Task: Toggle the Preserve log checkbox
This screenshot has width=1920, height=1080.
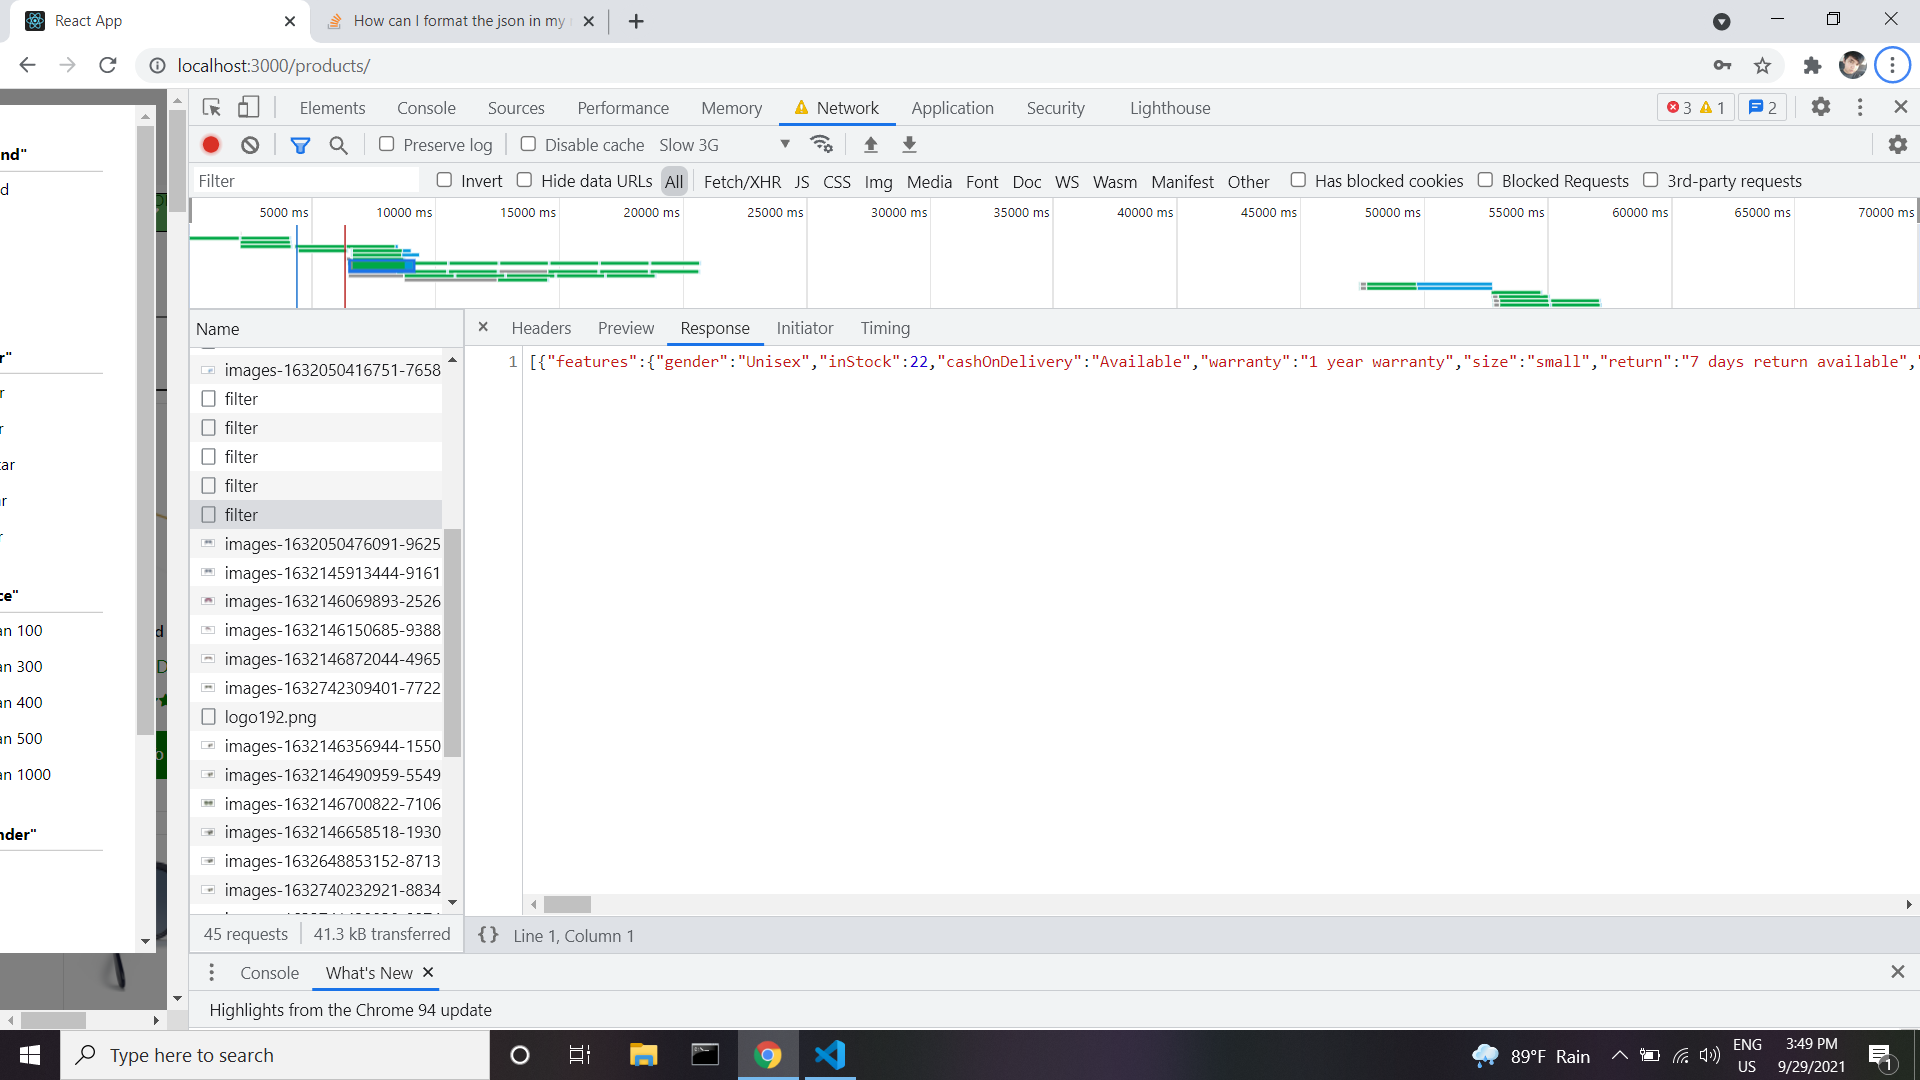Action: pos(384,144)
